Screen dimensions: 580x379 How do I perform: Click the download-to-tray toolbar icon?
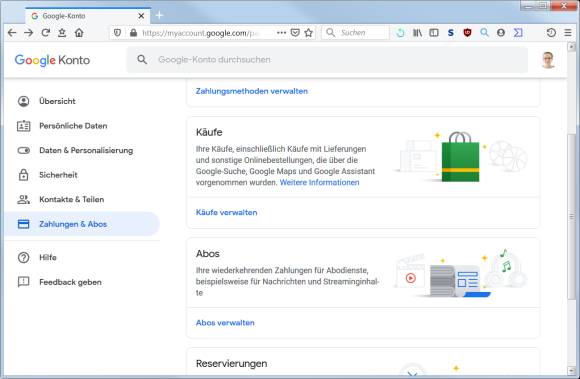(x=62, y=33)
